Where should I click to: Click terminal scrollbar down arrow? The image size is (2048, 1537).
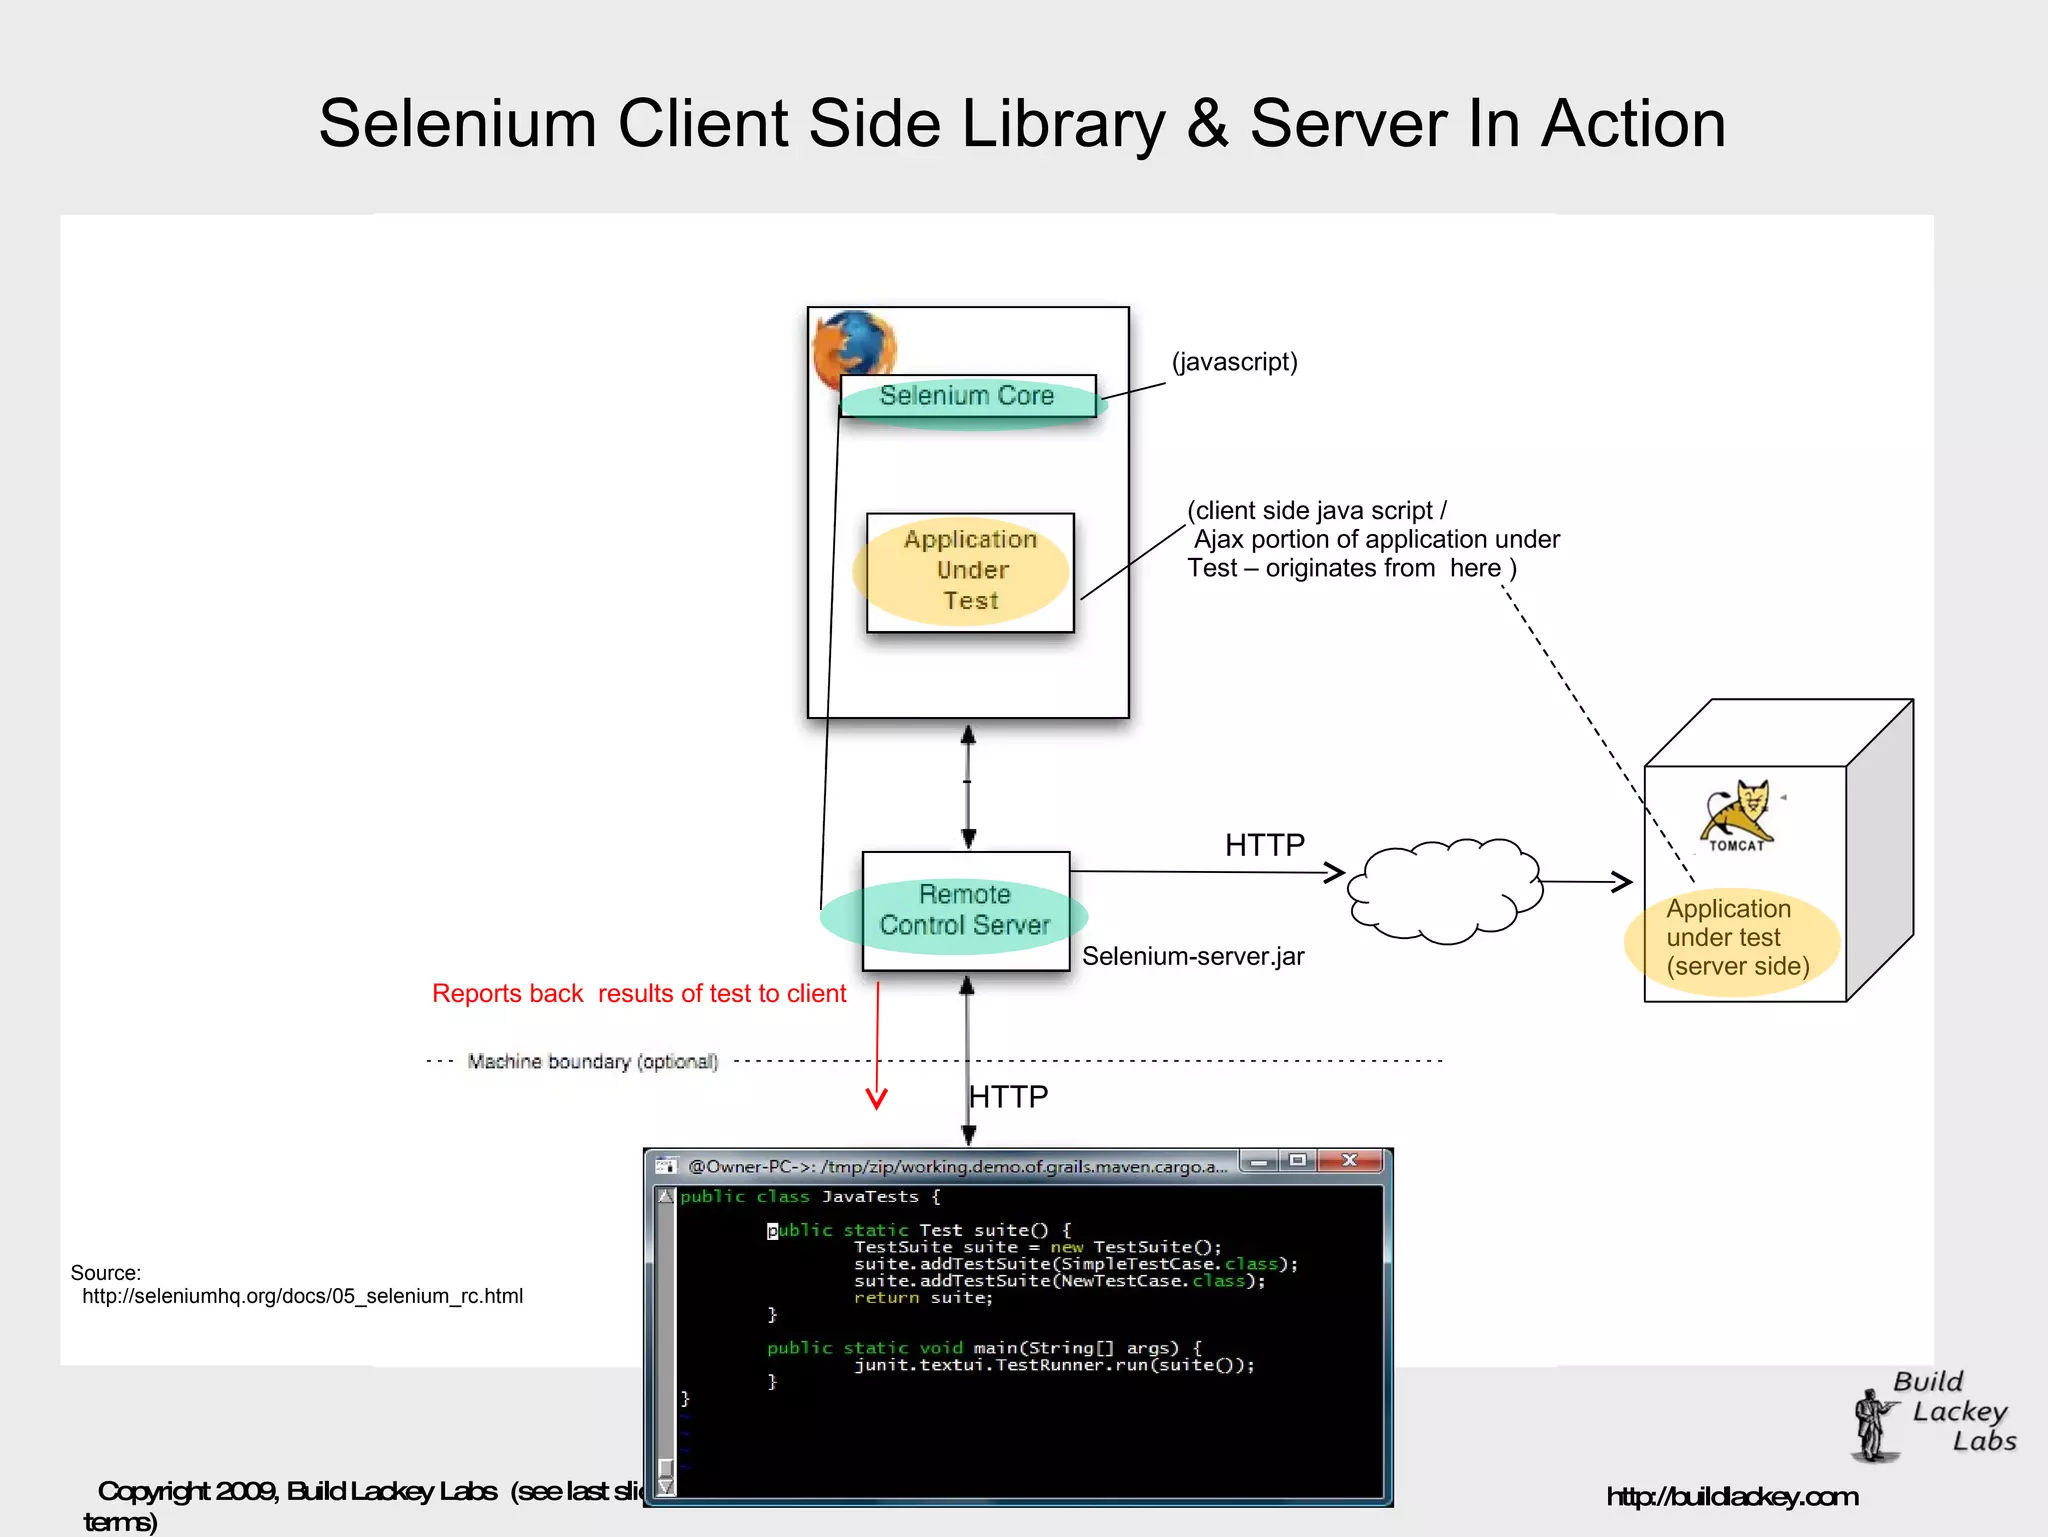coord(666,1487)
